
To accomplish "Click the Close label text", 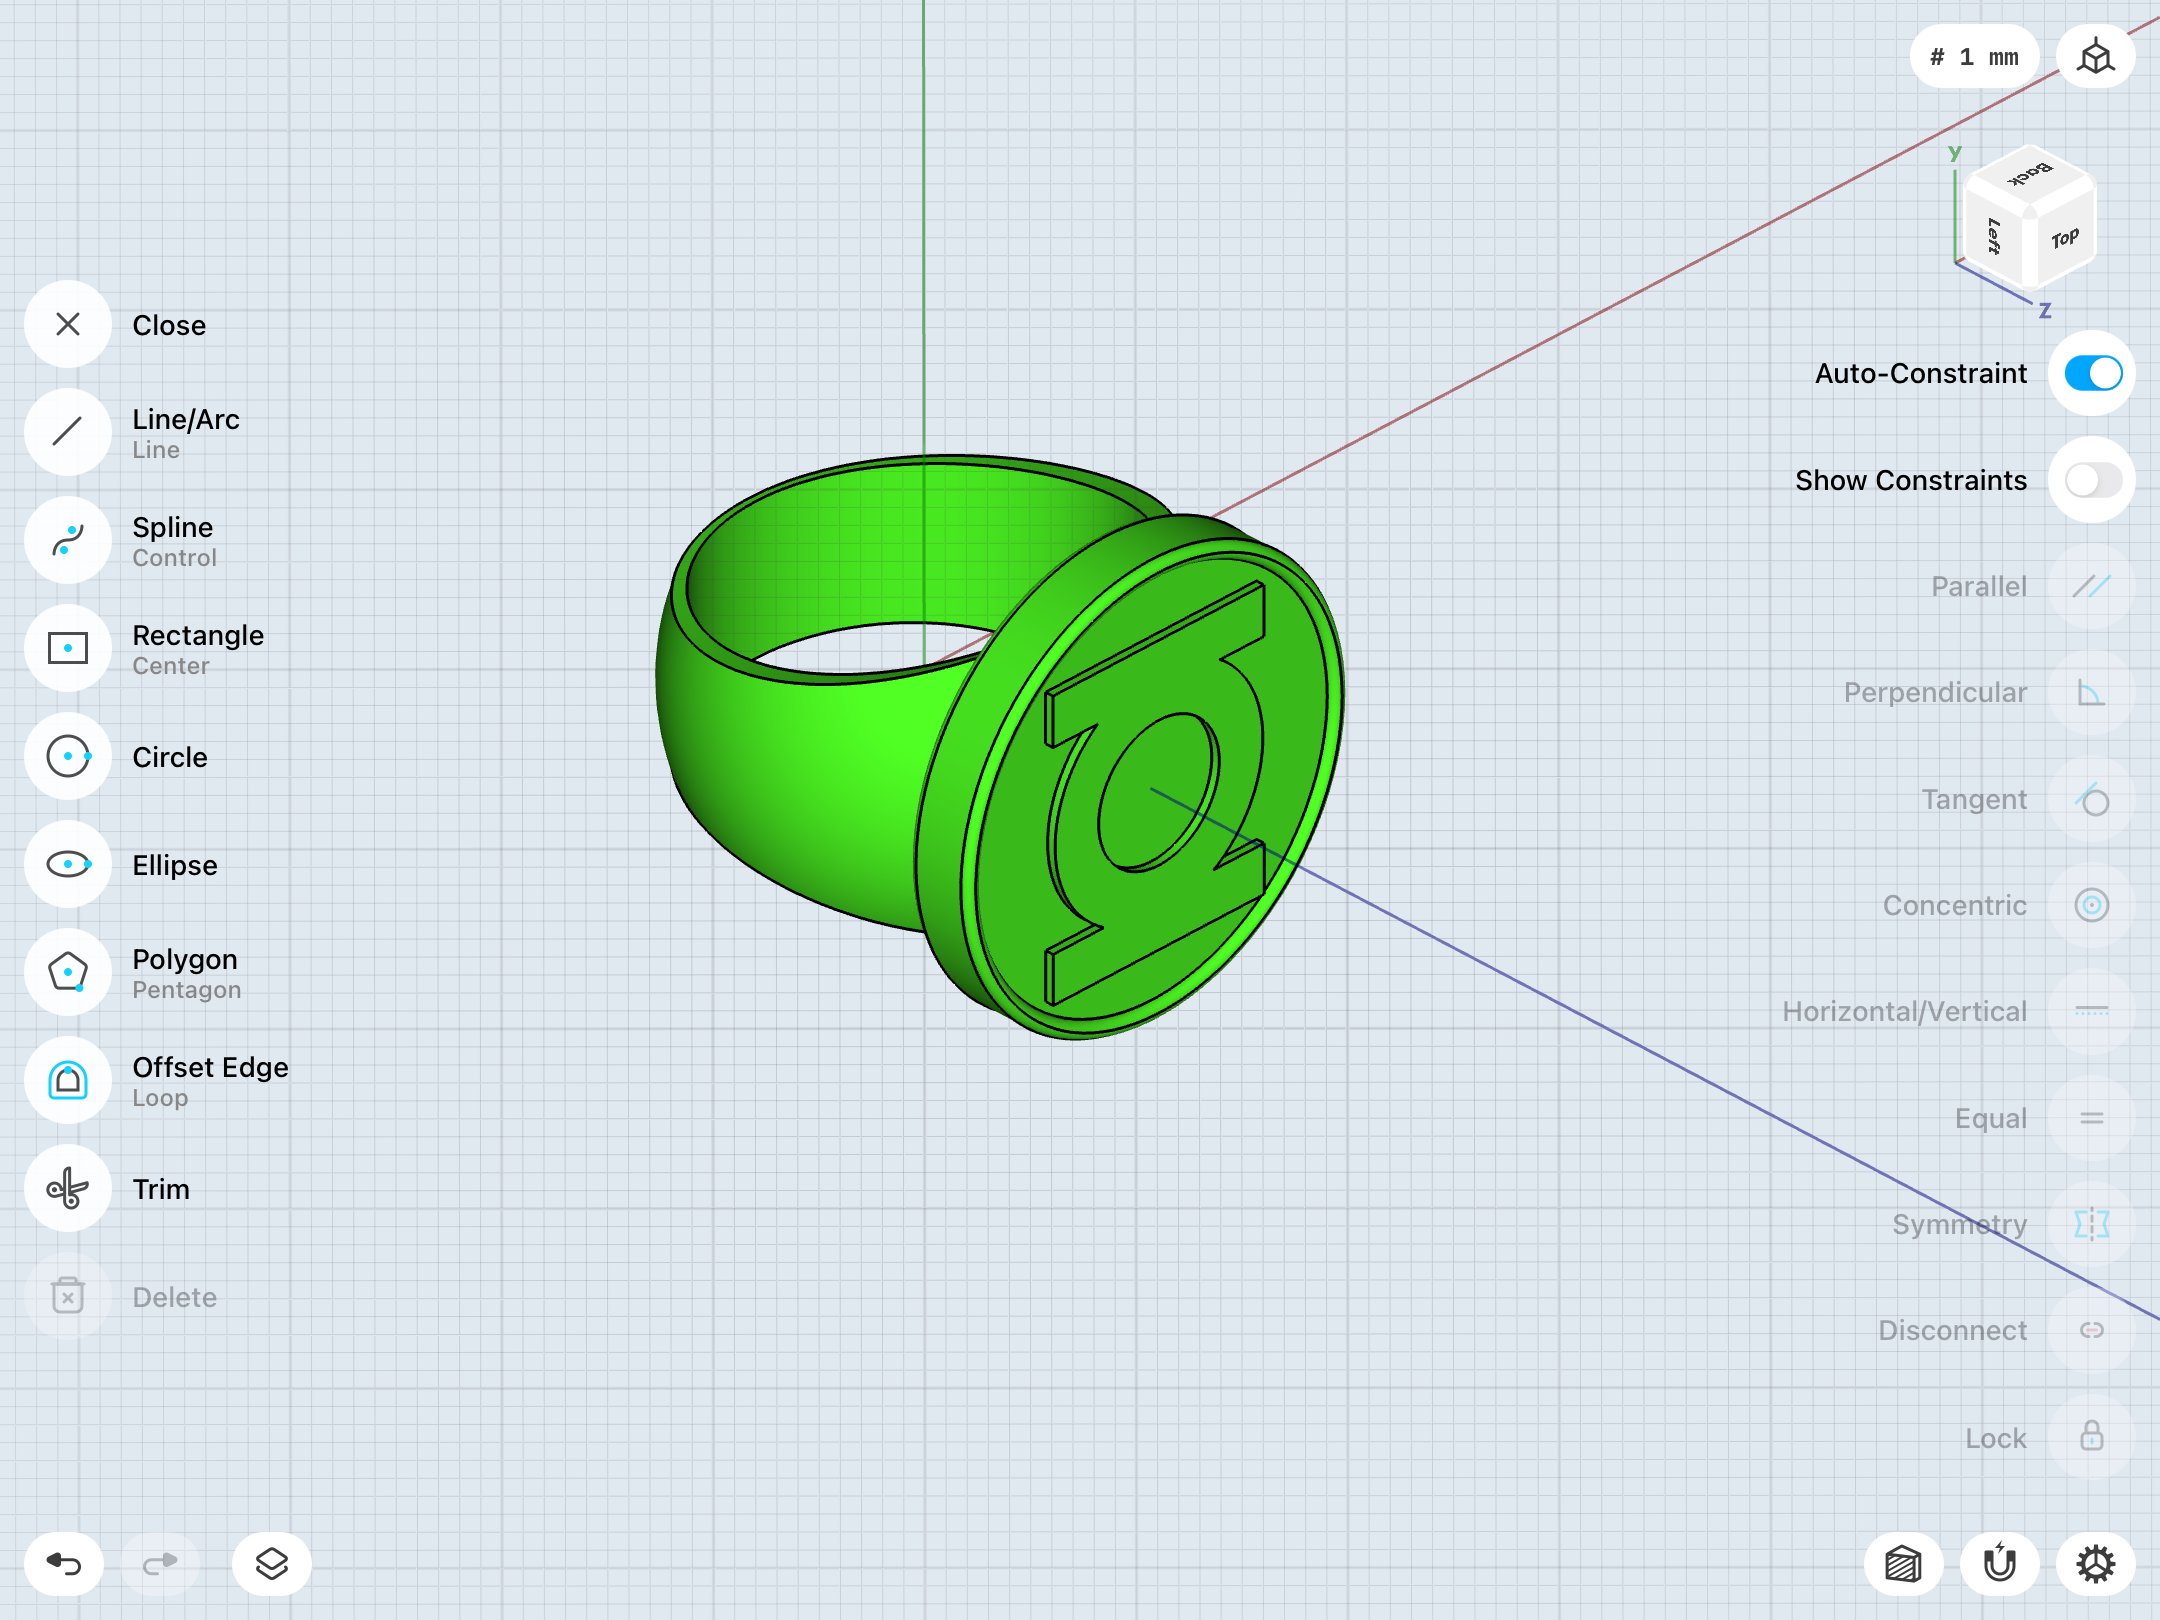I will [169, 325].
